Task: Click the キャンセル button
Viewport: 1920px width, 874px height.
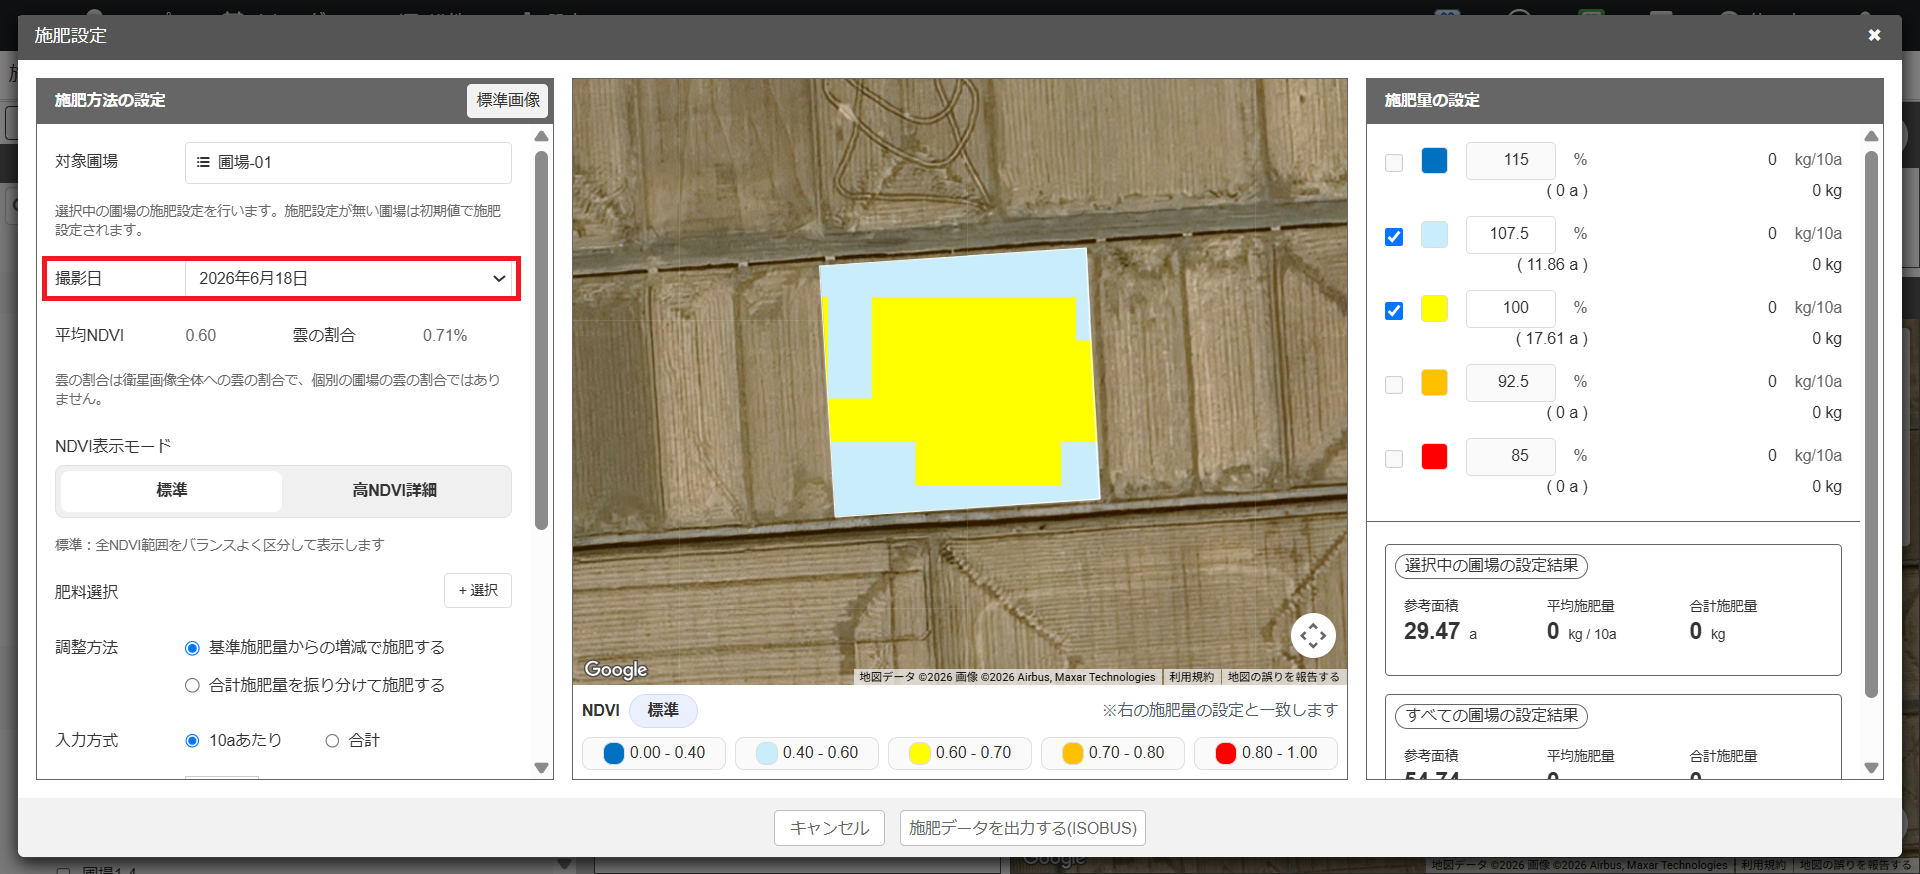Action: (829, 828)
